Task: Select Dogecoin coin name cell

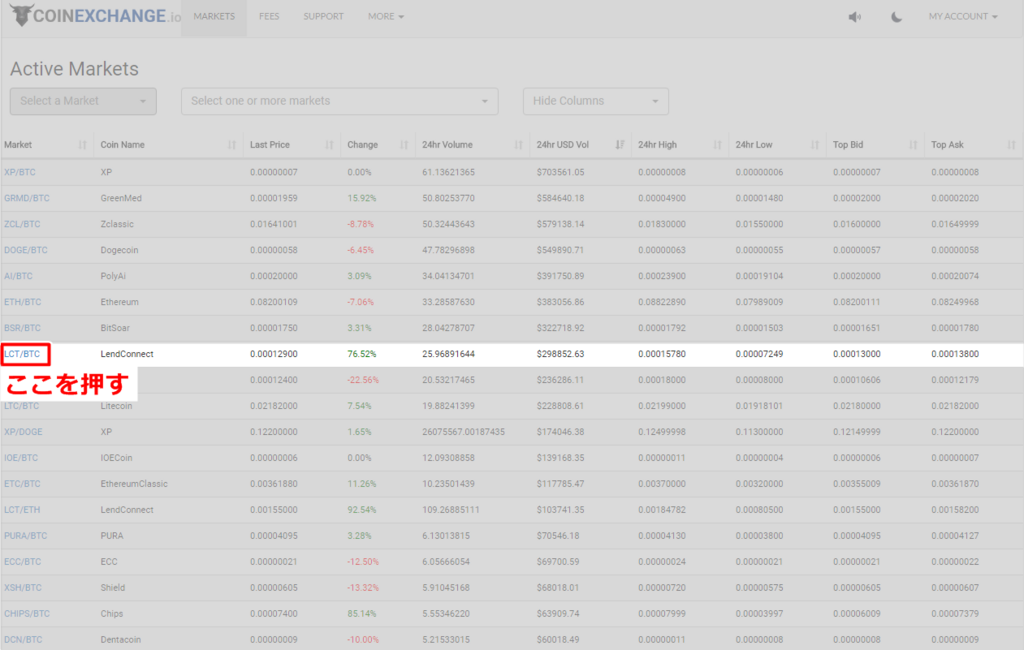Action: point(120,250)
